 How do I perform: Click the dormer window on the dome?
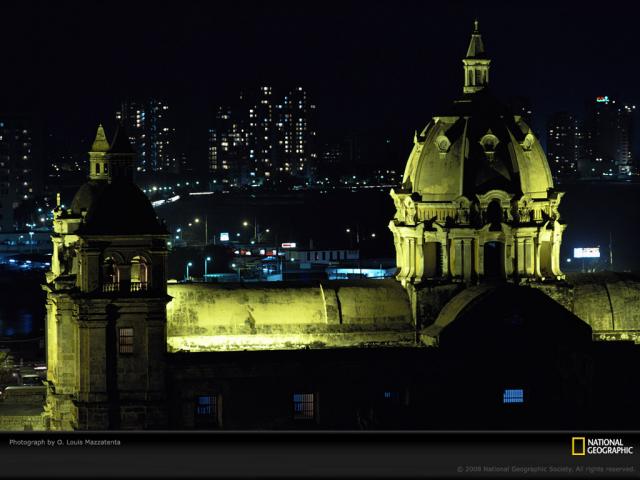[x=489, y=142]
